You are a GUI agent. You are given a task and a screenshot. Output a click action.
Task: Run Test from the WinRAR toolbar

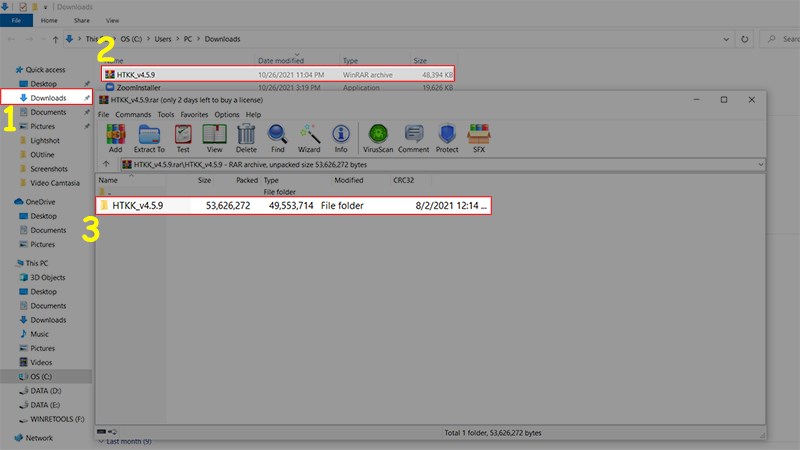coord(183,138)
